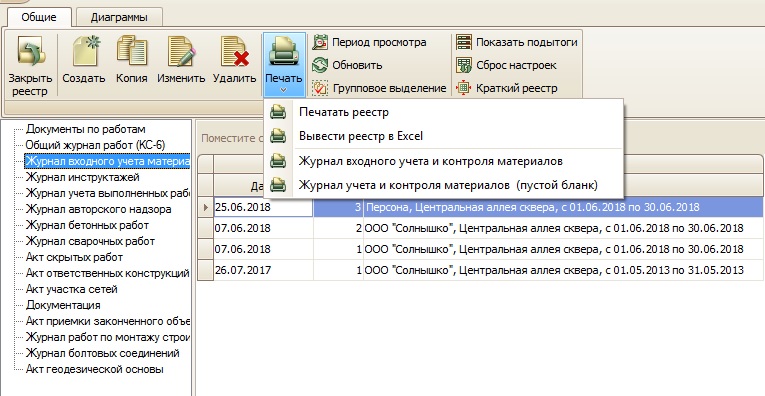Choose Печатать реестр menu item
Viewport: 765px width, 396px height.
tap(443, 112)
